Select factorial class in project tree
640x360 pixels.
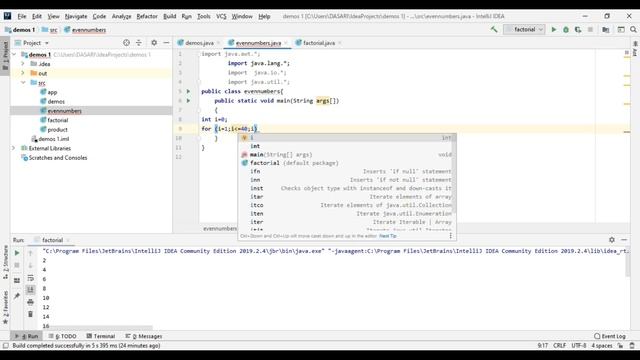coord(58,120)
